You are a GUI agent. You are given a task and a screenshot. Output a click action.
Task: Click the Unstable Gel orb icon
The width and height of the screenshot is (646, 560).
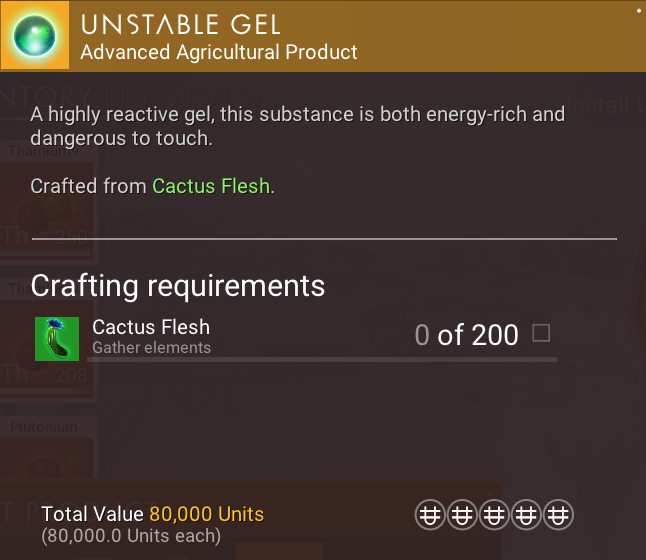click(36, 36)
